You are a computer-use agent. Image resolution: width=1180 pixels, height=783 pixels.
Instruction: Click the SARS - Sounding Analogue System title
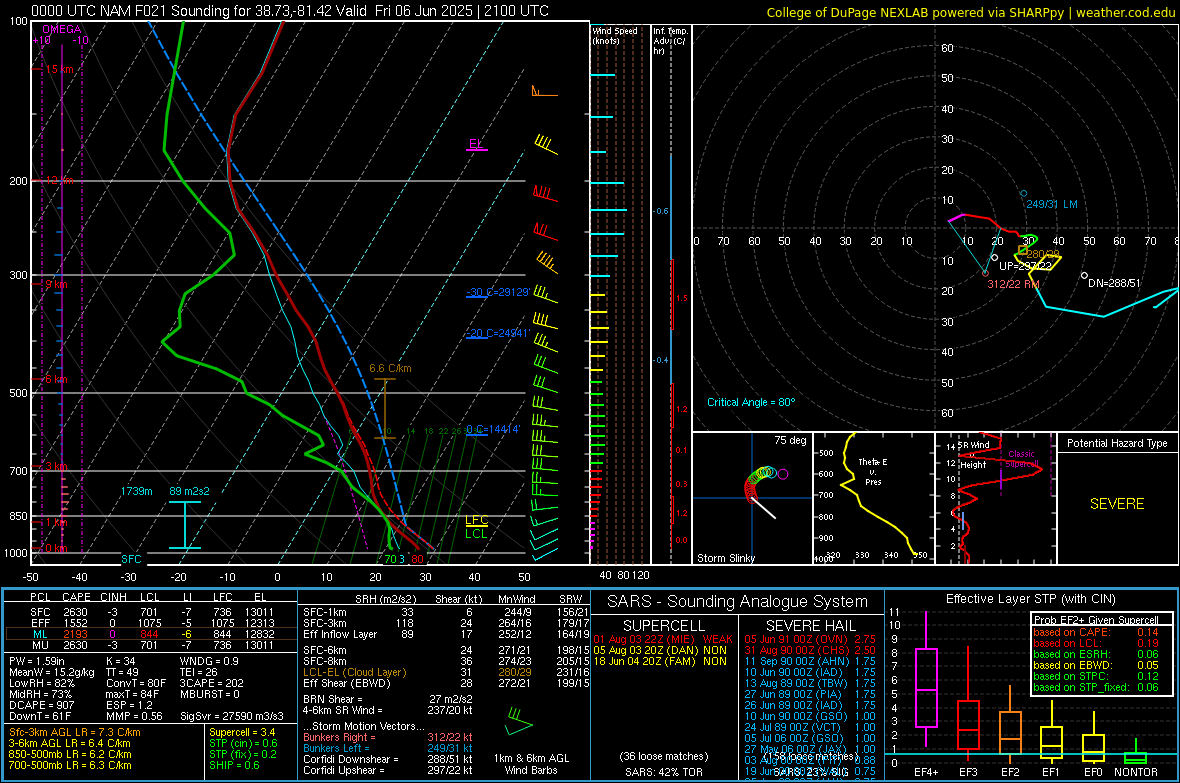pos(738,602)
